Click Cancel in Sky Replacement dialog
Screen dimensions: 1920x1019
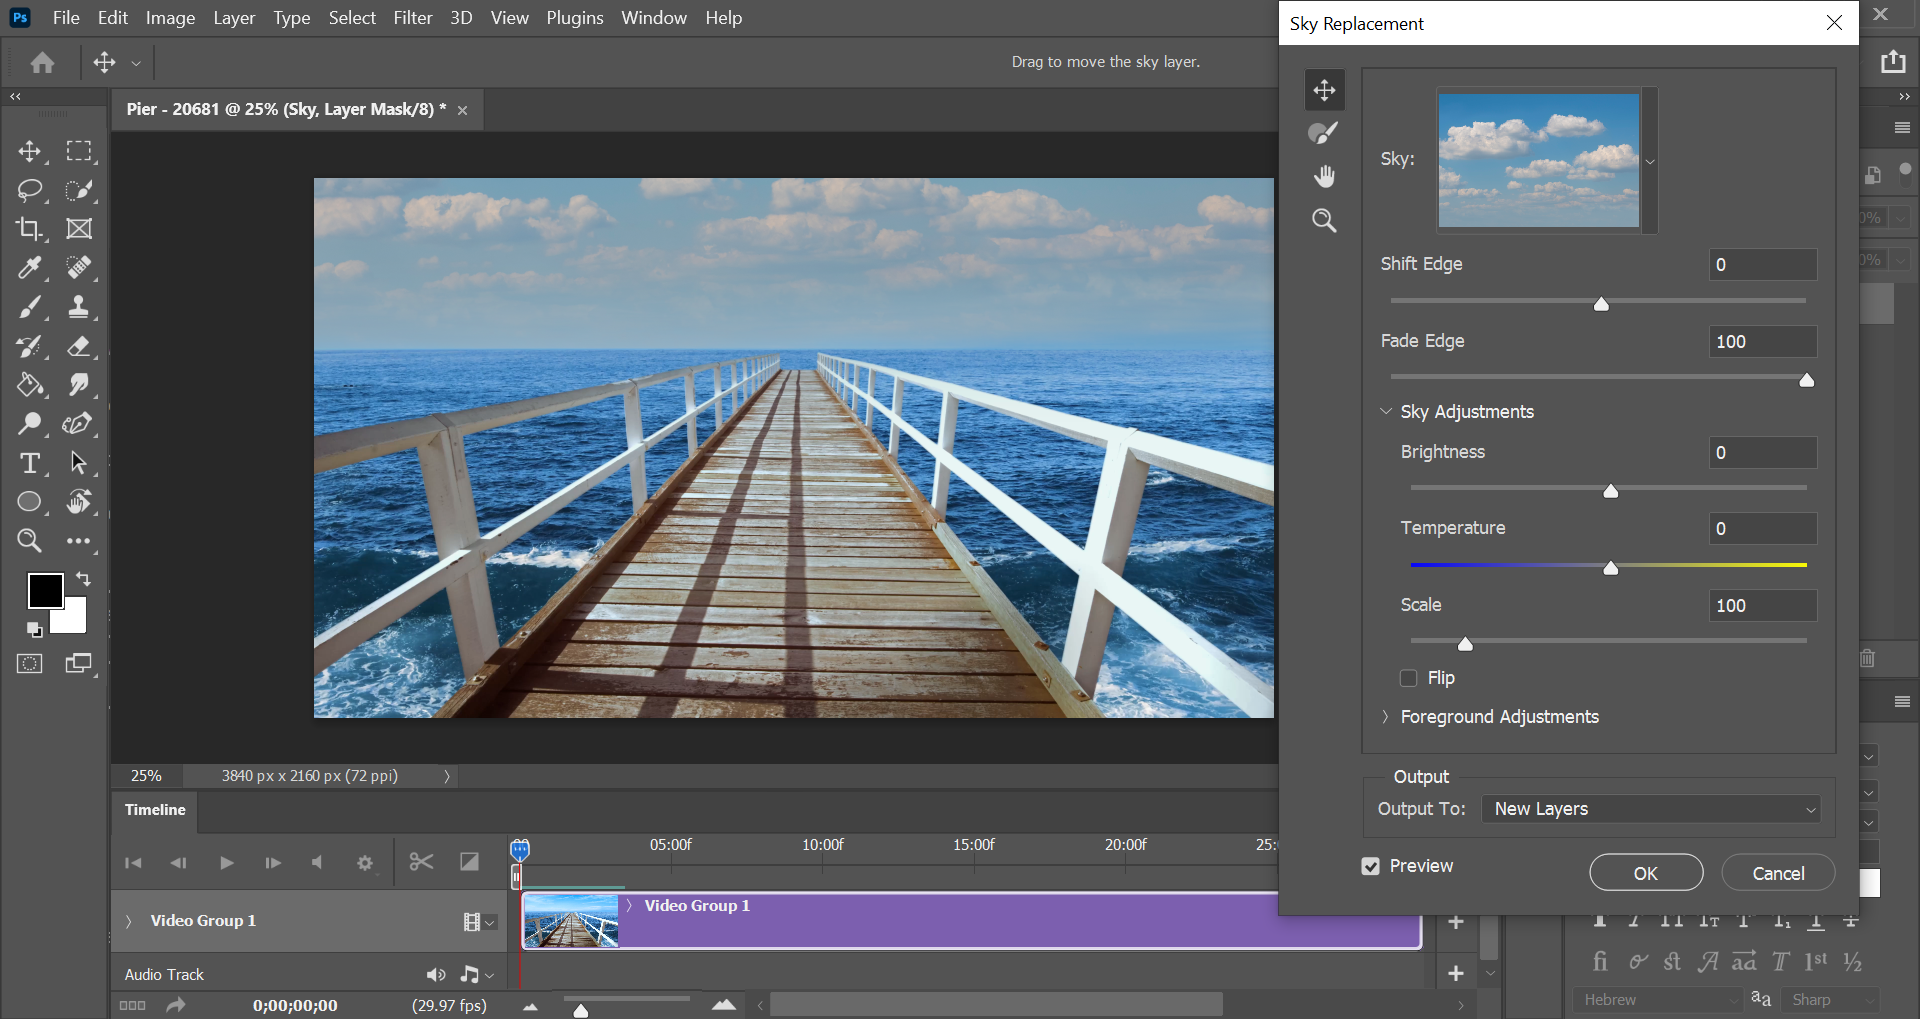[1778, 873]
